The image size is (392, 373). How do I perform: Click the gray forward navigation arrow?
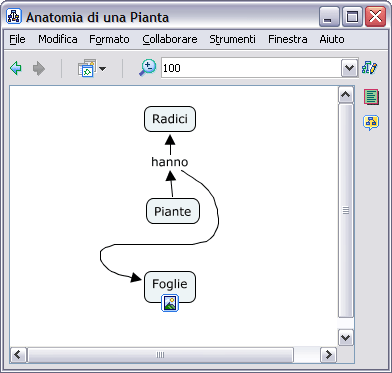point(39,69)
